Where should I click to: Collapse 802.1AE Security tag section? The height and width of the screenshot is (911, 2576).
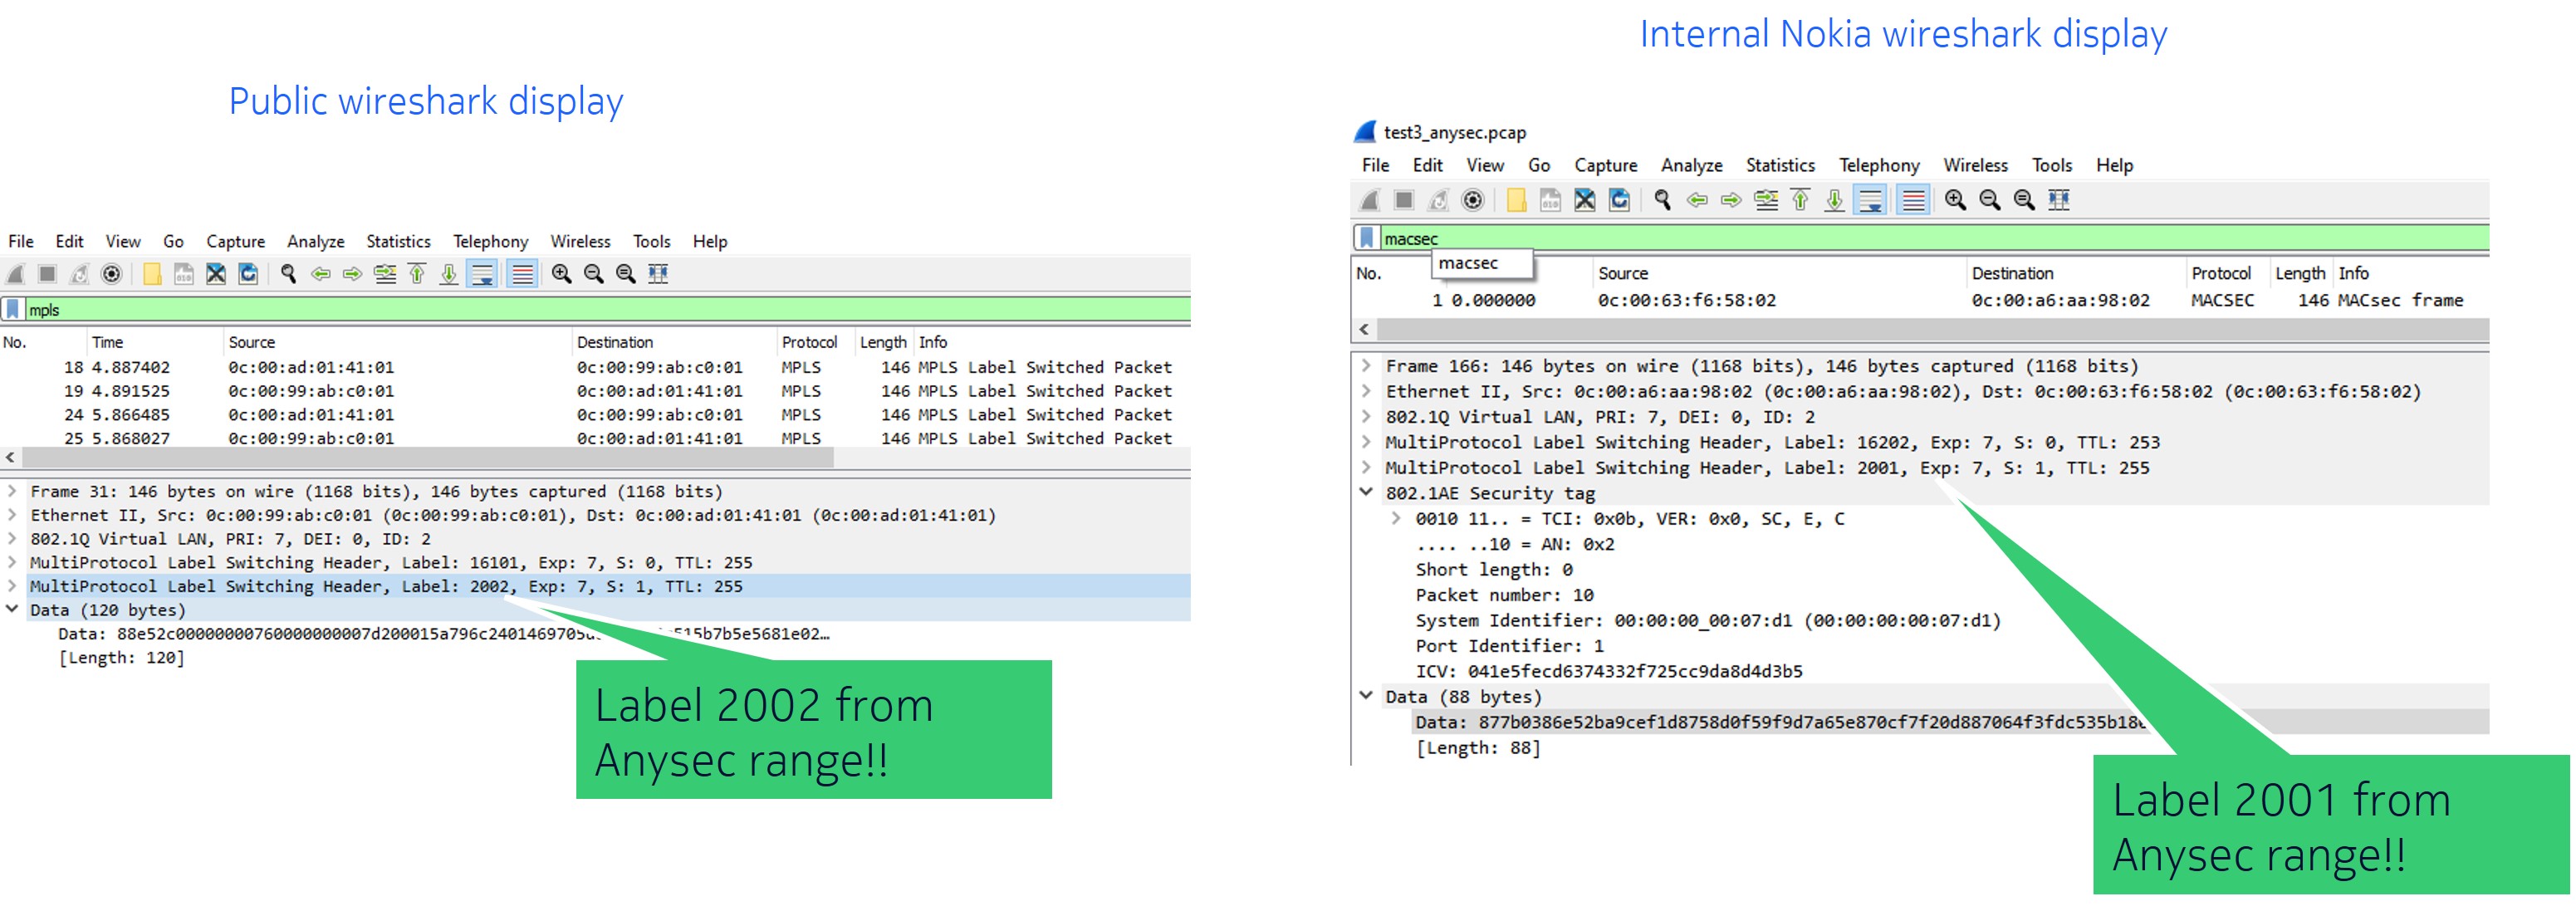coord(1366,492)
